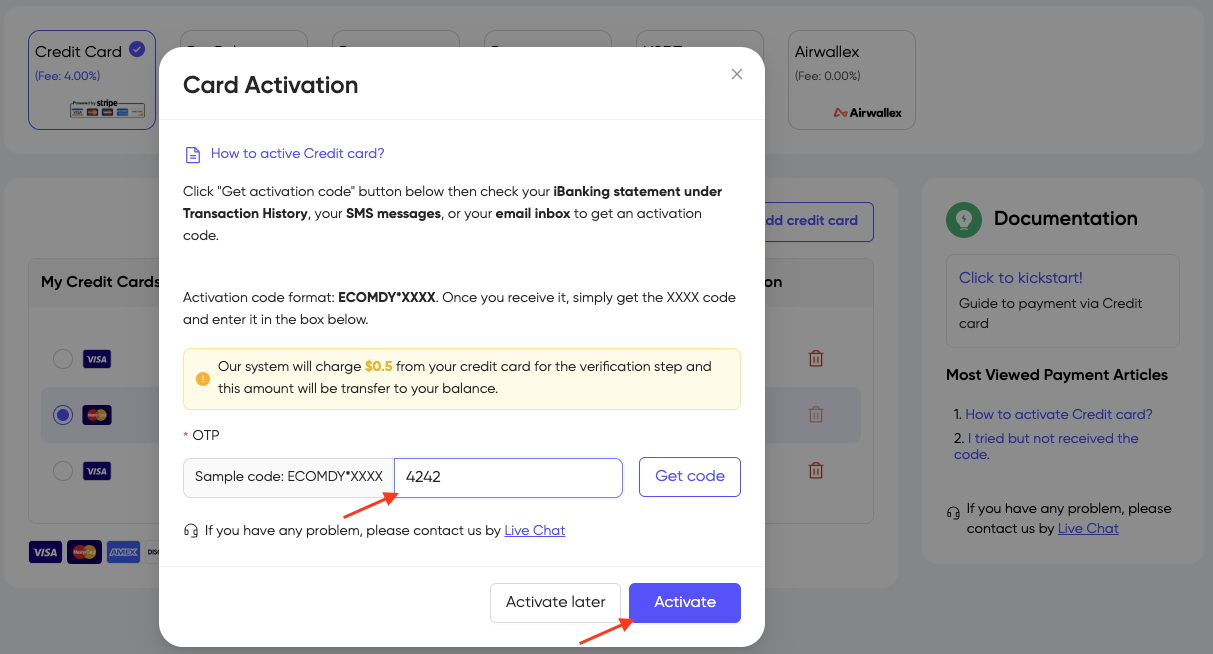Open "I tried but not received the code" article
The image size is (1213, 654).
(x=1052, y=446)
